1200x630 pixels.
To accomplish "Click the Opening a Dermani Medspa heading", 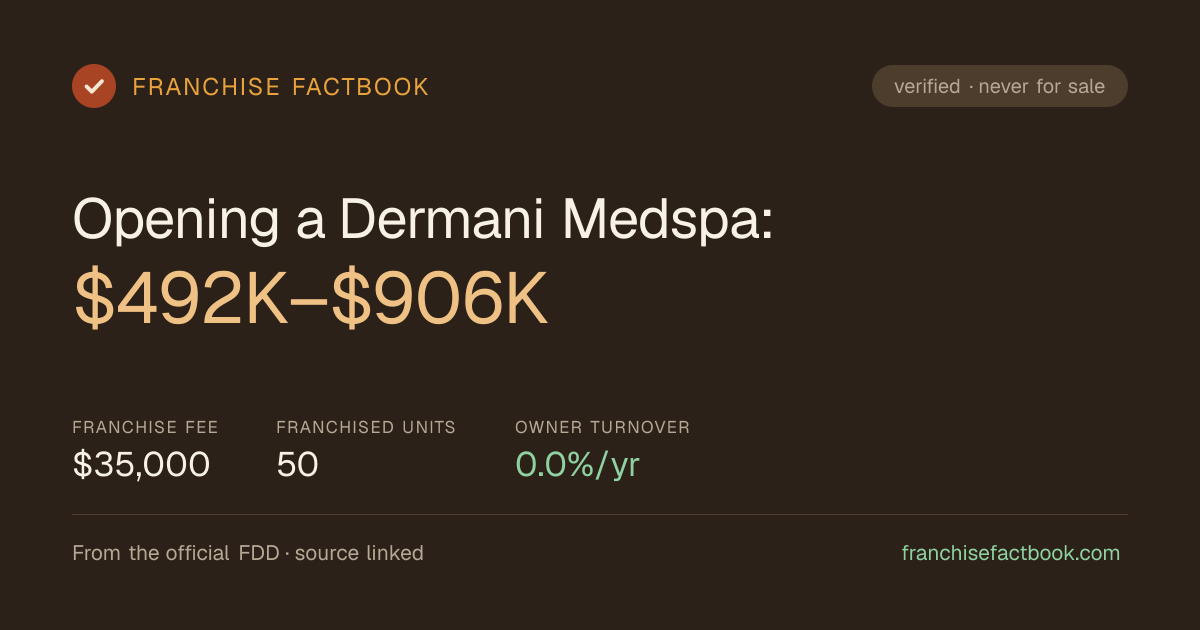I will [x=423, y=218].
